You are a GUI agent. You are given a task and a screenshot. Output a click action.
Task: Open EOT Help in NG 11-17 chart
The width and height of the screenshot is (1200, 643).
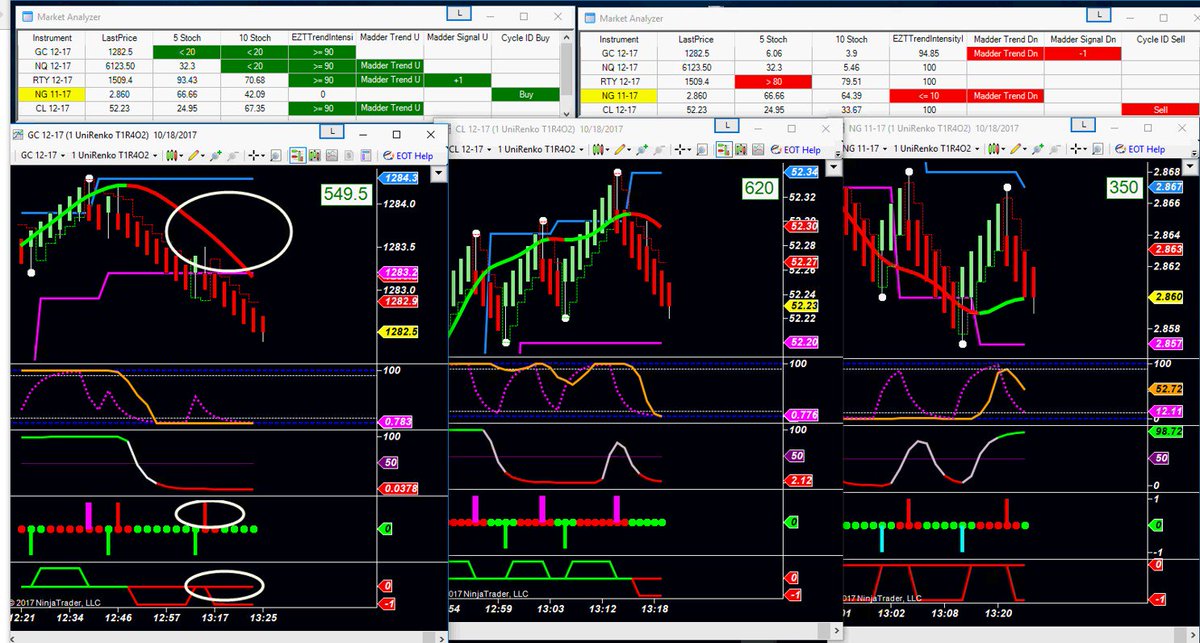coord(1140,149)
